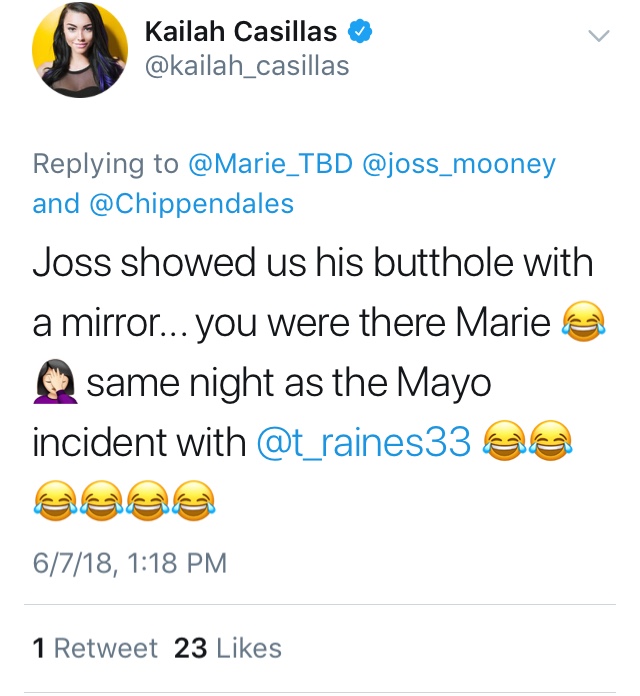The width and height of the screenshot is (640, 696).
Task: Click the facepalm woman emoji
Action: pos(55,381)
